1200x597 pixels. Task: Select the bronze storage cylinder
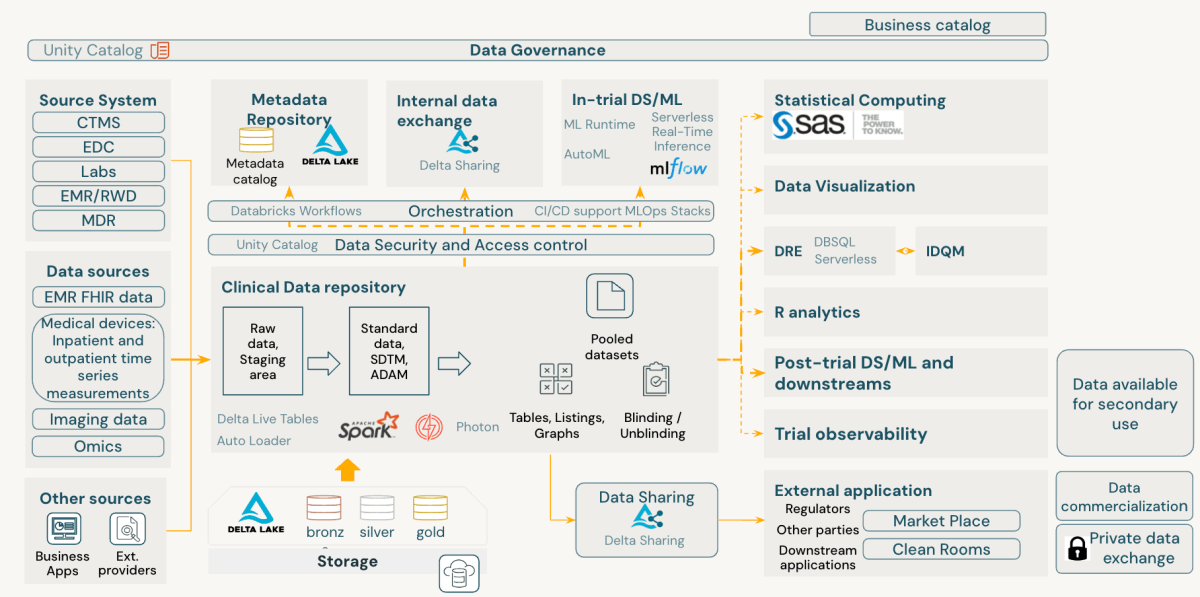click(324, 508)
